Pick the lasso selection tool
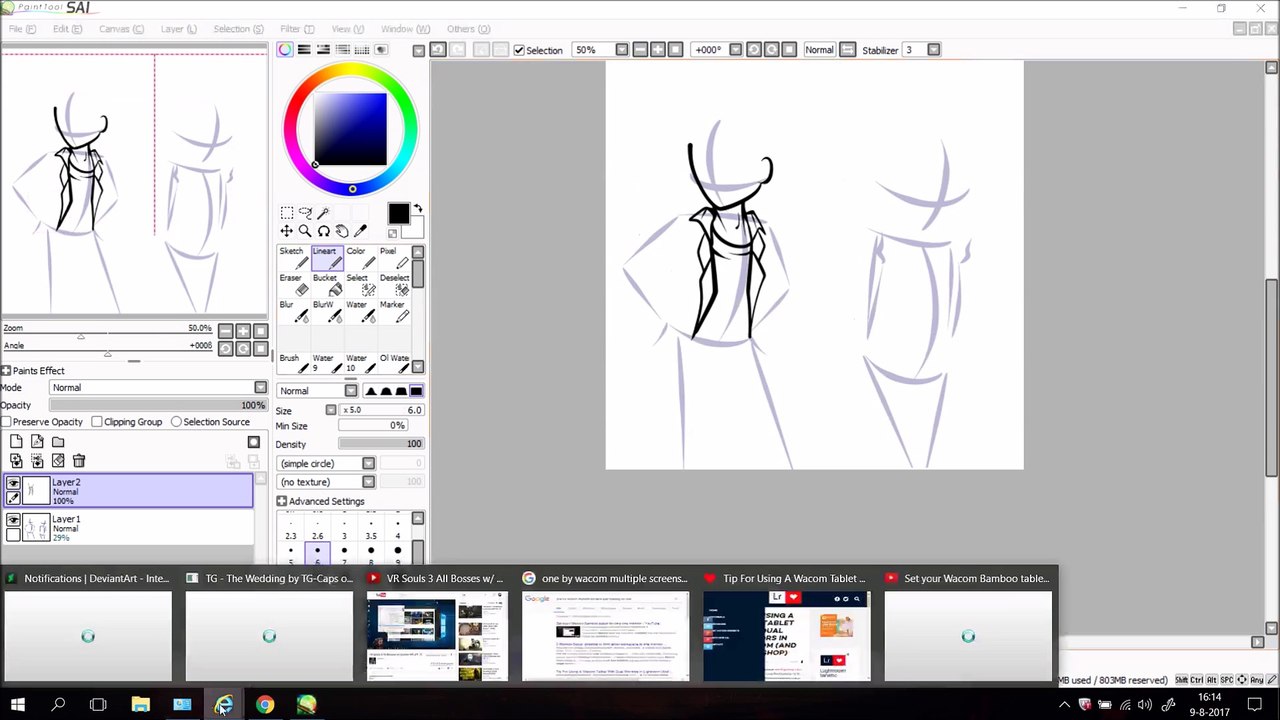The image size is (1280, 720). pyautogui.click(x=305, y=213)
